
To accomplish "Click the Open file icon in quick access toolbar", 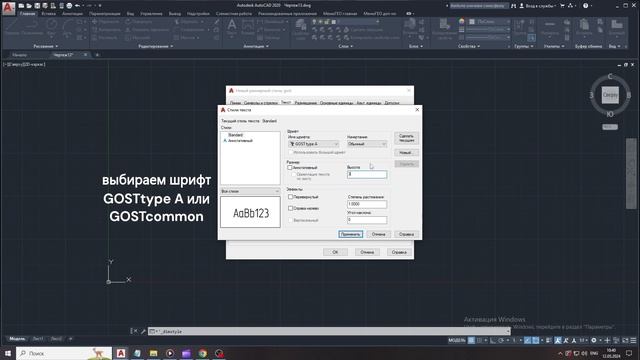I will tap(29, 6).
